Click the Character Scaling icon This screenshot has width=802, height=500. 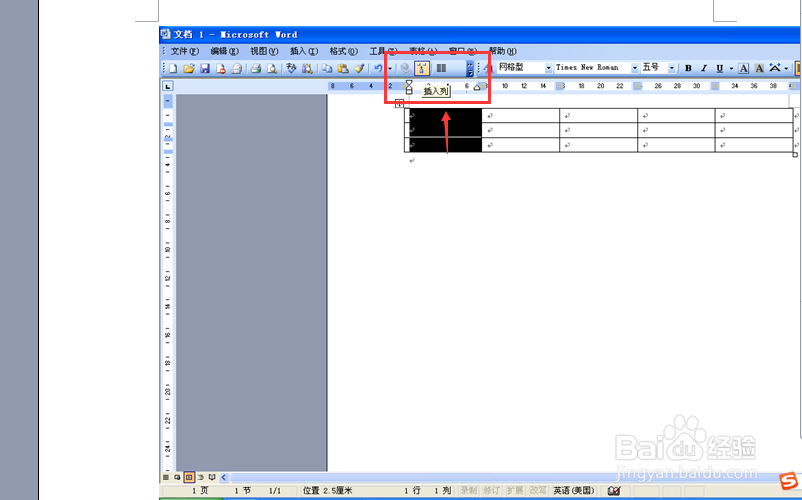click(775, 68)
